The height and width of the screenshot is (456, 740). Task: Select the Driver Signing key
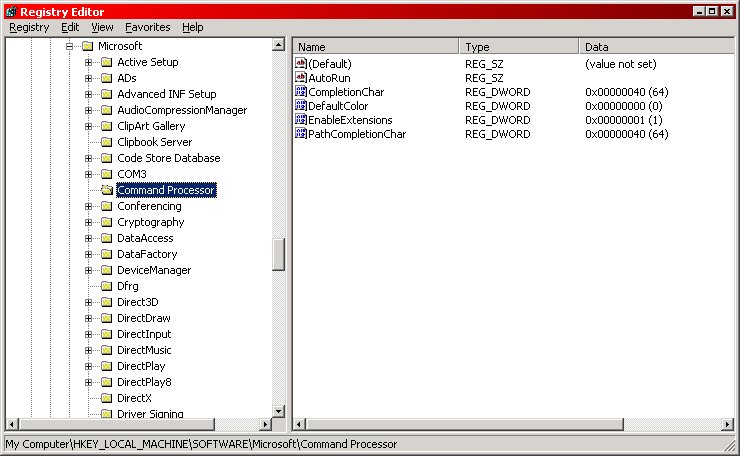point(150,414)
